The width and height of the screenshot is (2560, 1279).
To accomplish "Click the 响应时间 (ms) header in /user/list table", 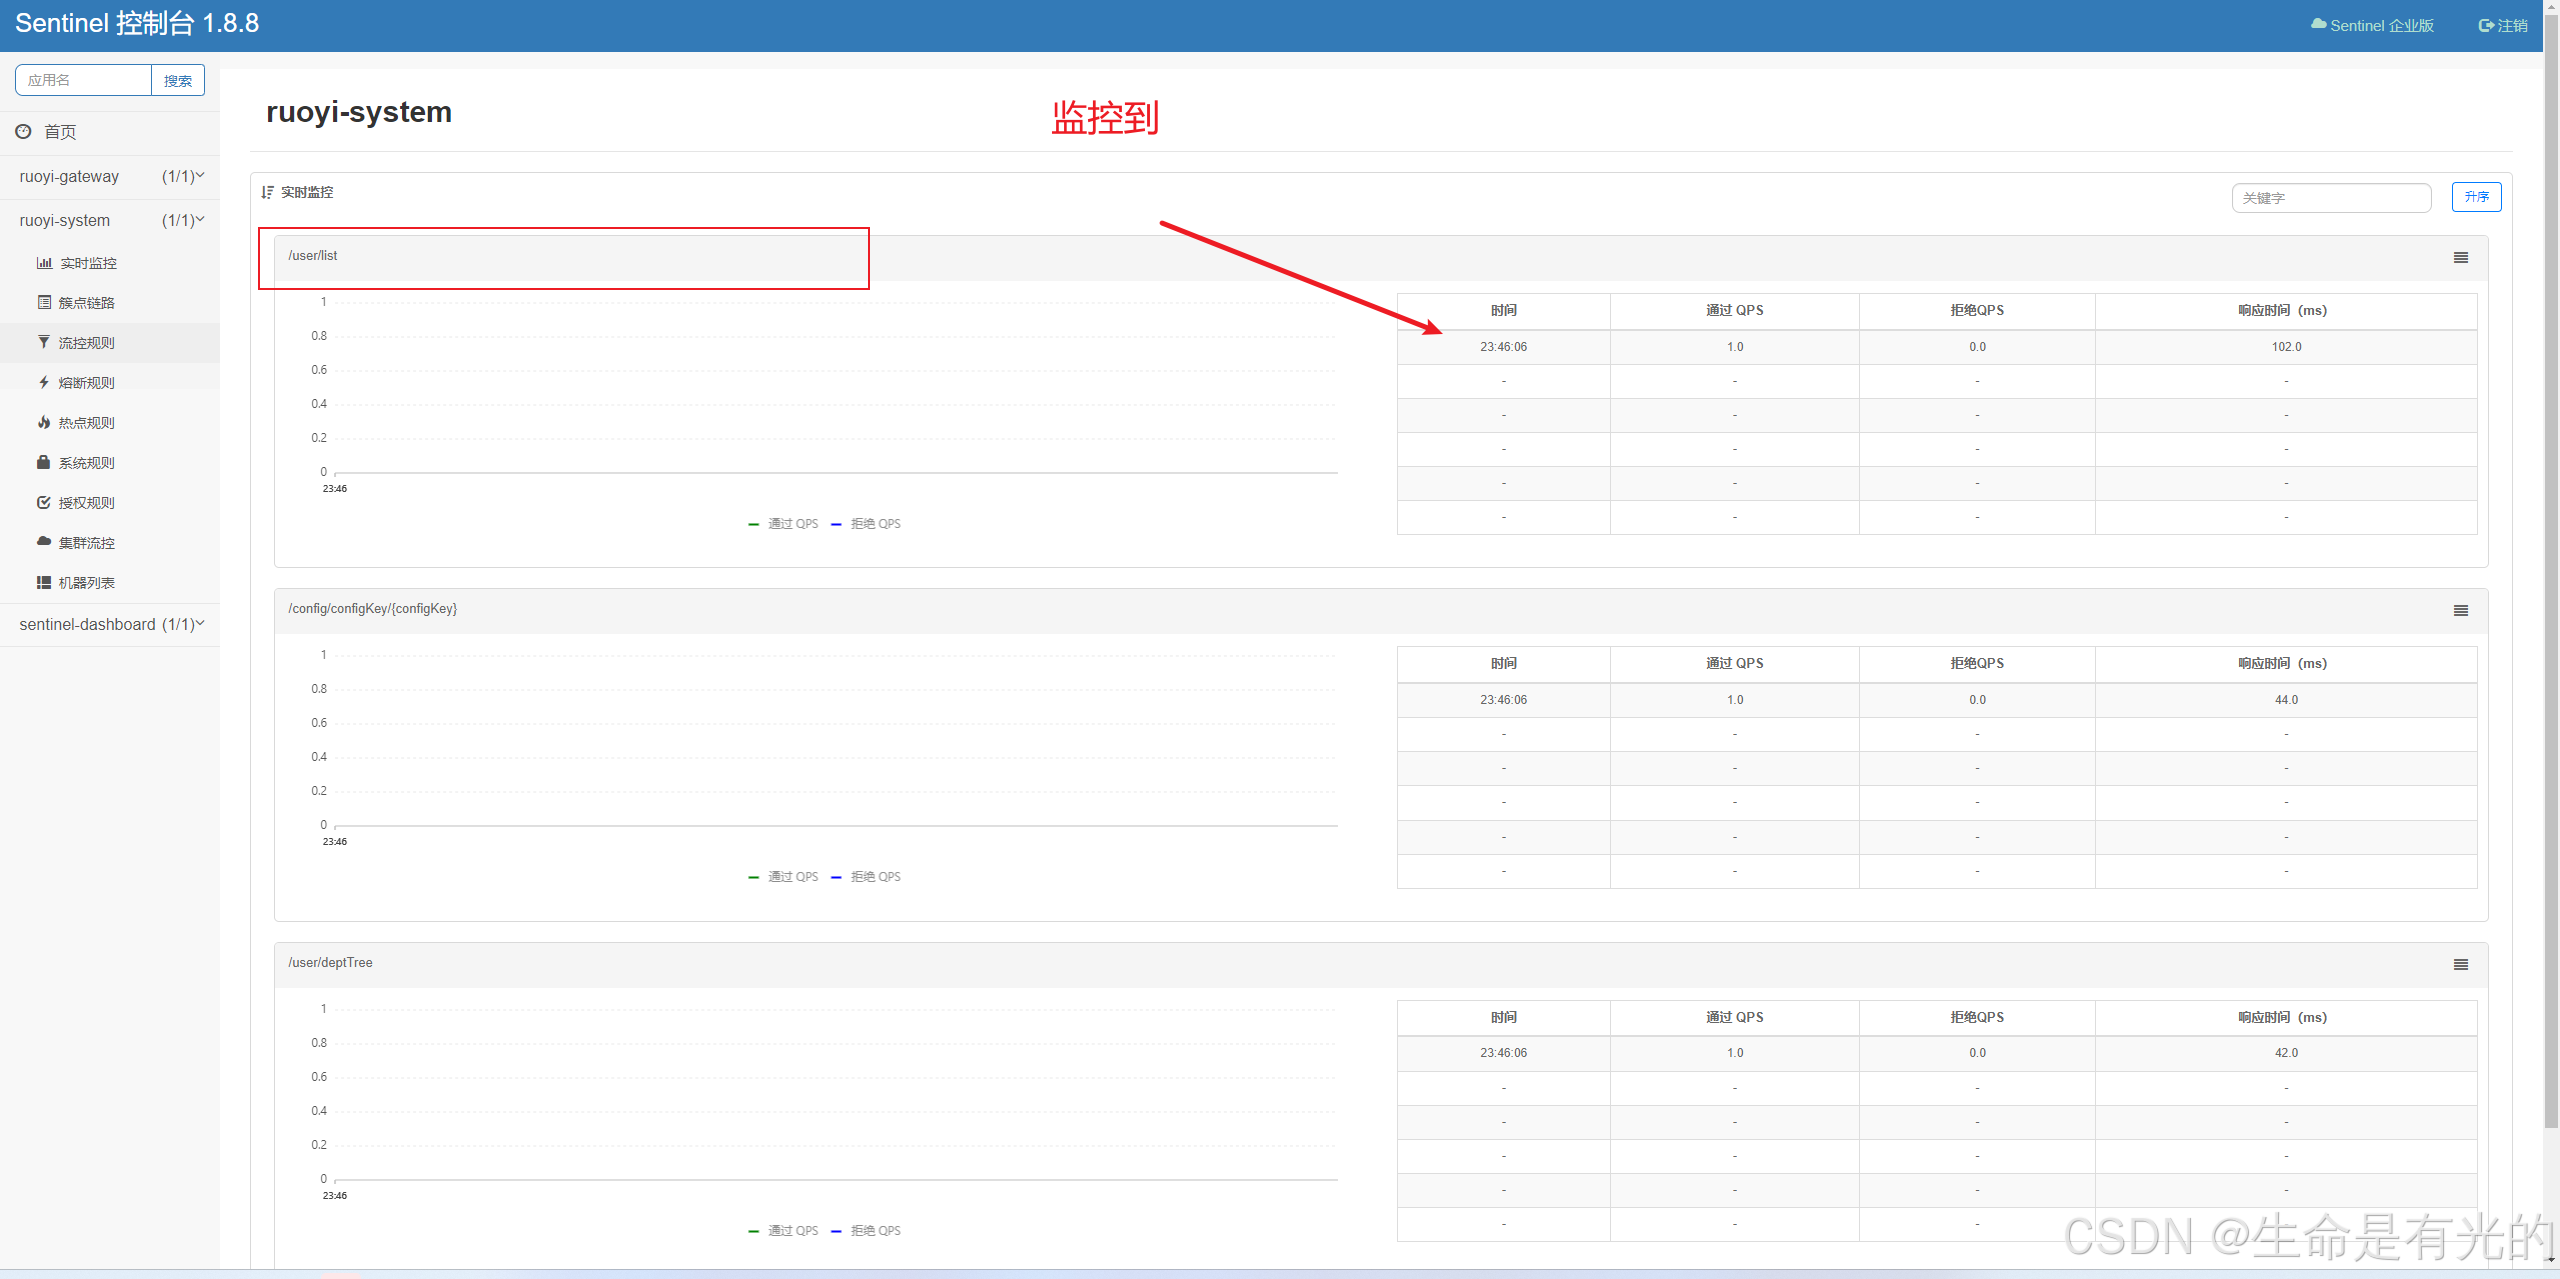I will [x=2286, y=311].
